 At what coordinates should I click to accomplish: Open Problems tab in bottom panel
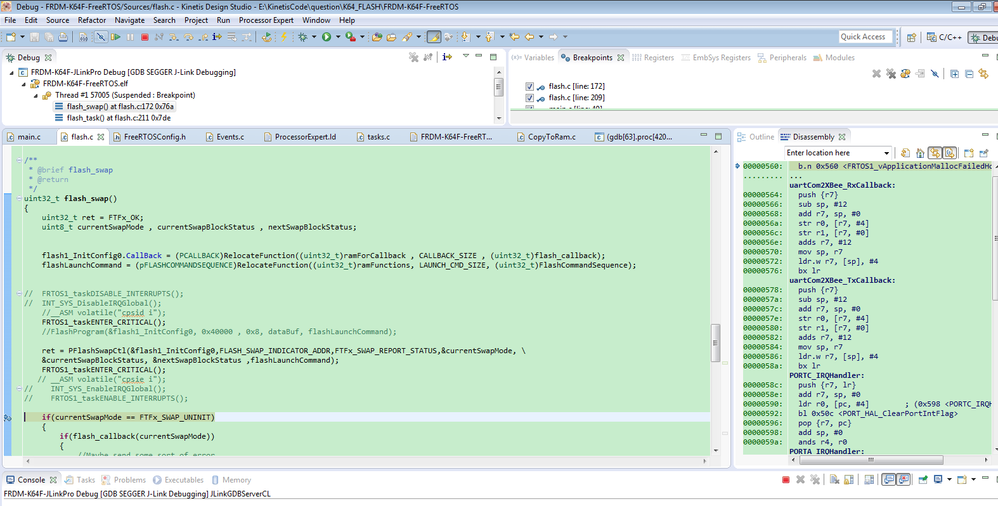123,480
